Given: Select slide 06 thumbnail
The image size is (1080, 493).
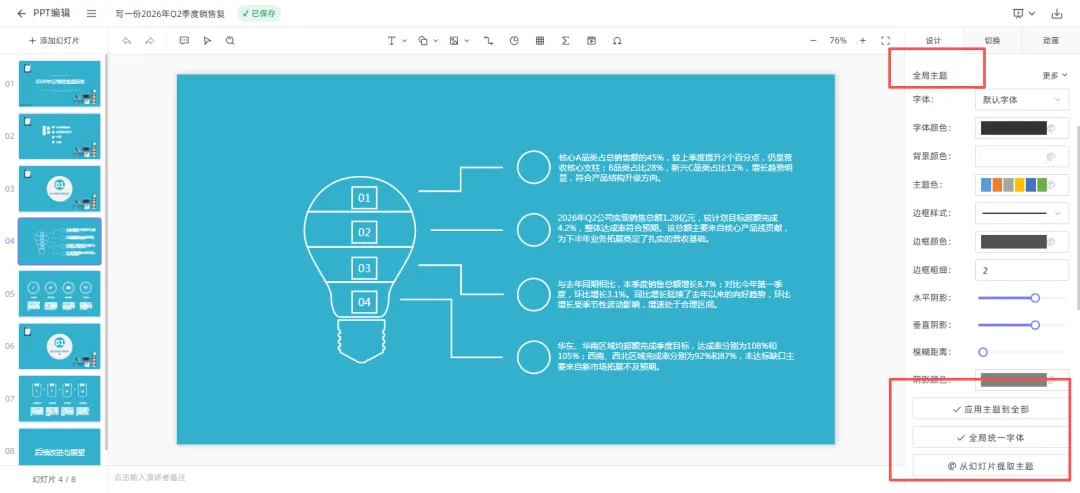Looking at the screenshot, I should coord(59,346).
